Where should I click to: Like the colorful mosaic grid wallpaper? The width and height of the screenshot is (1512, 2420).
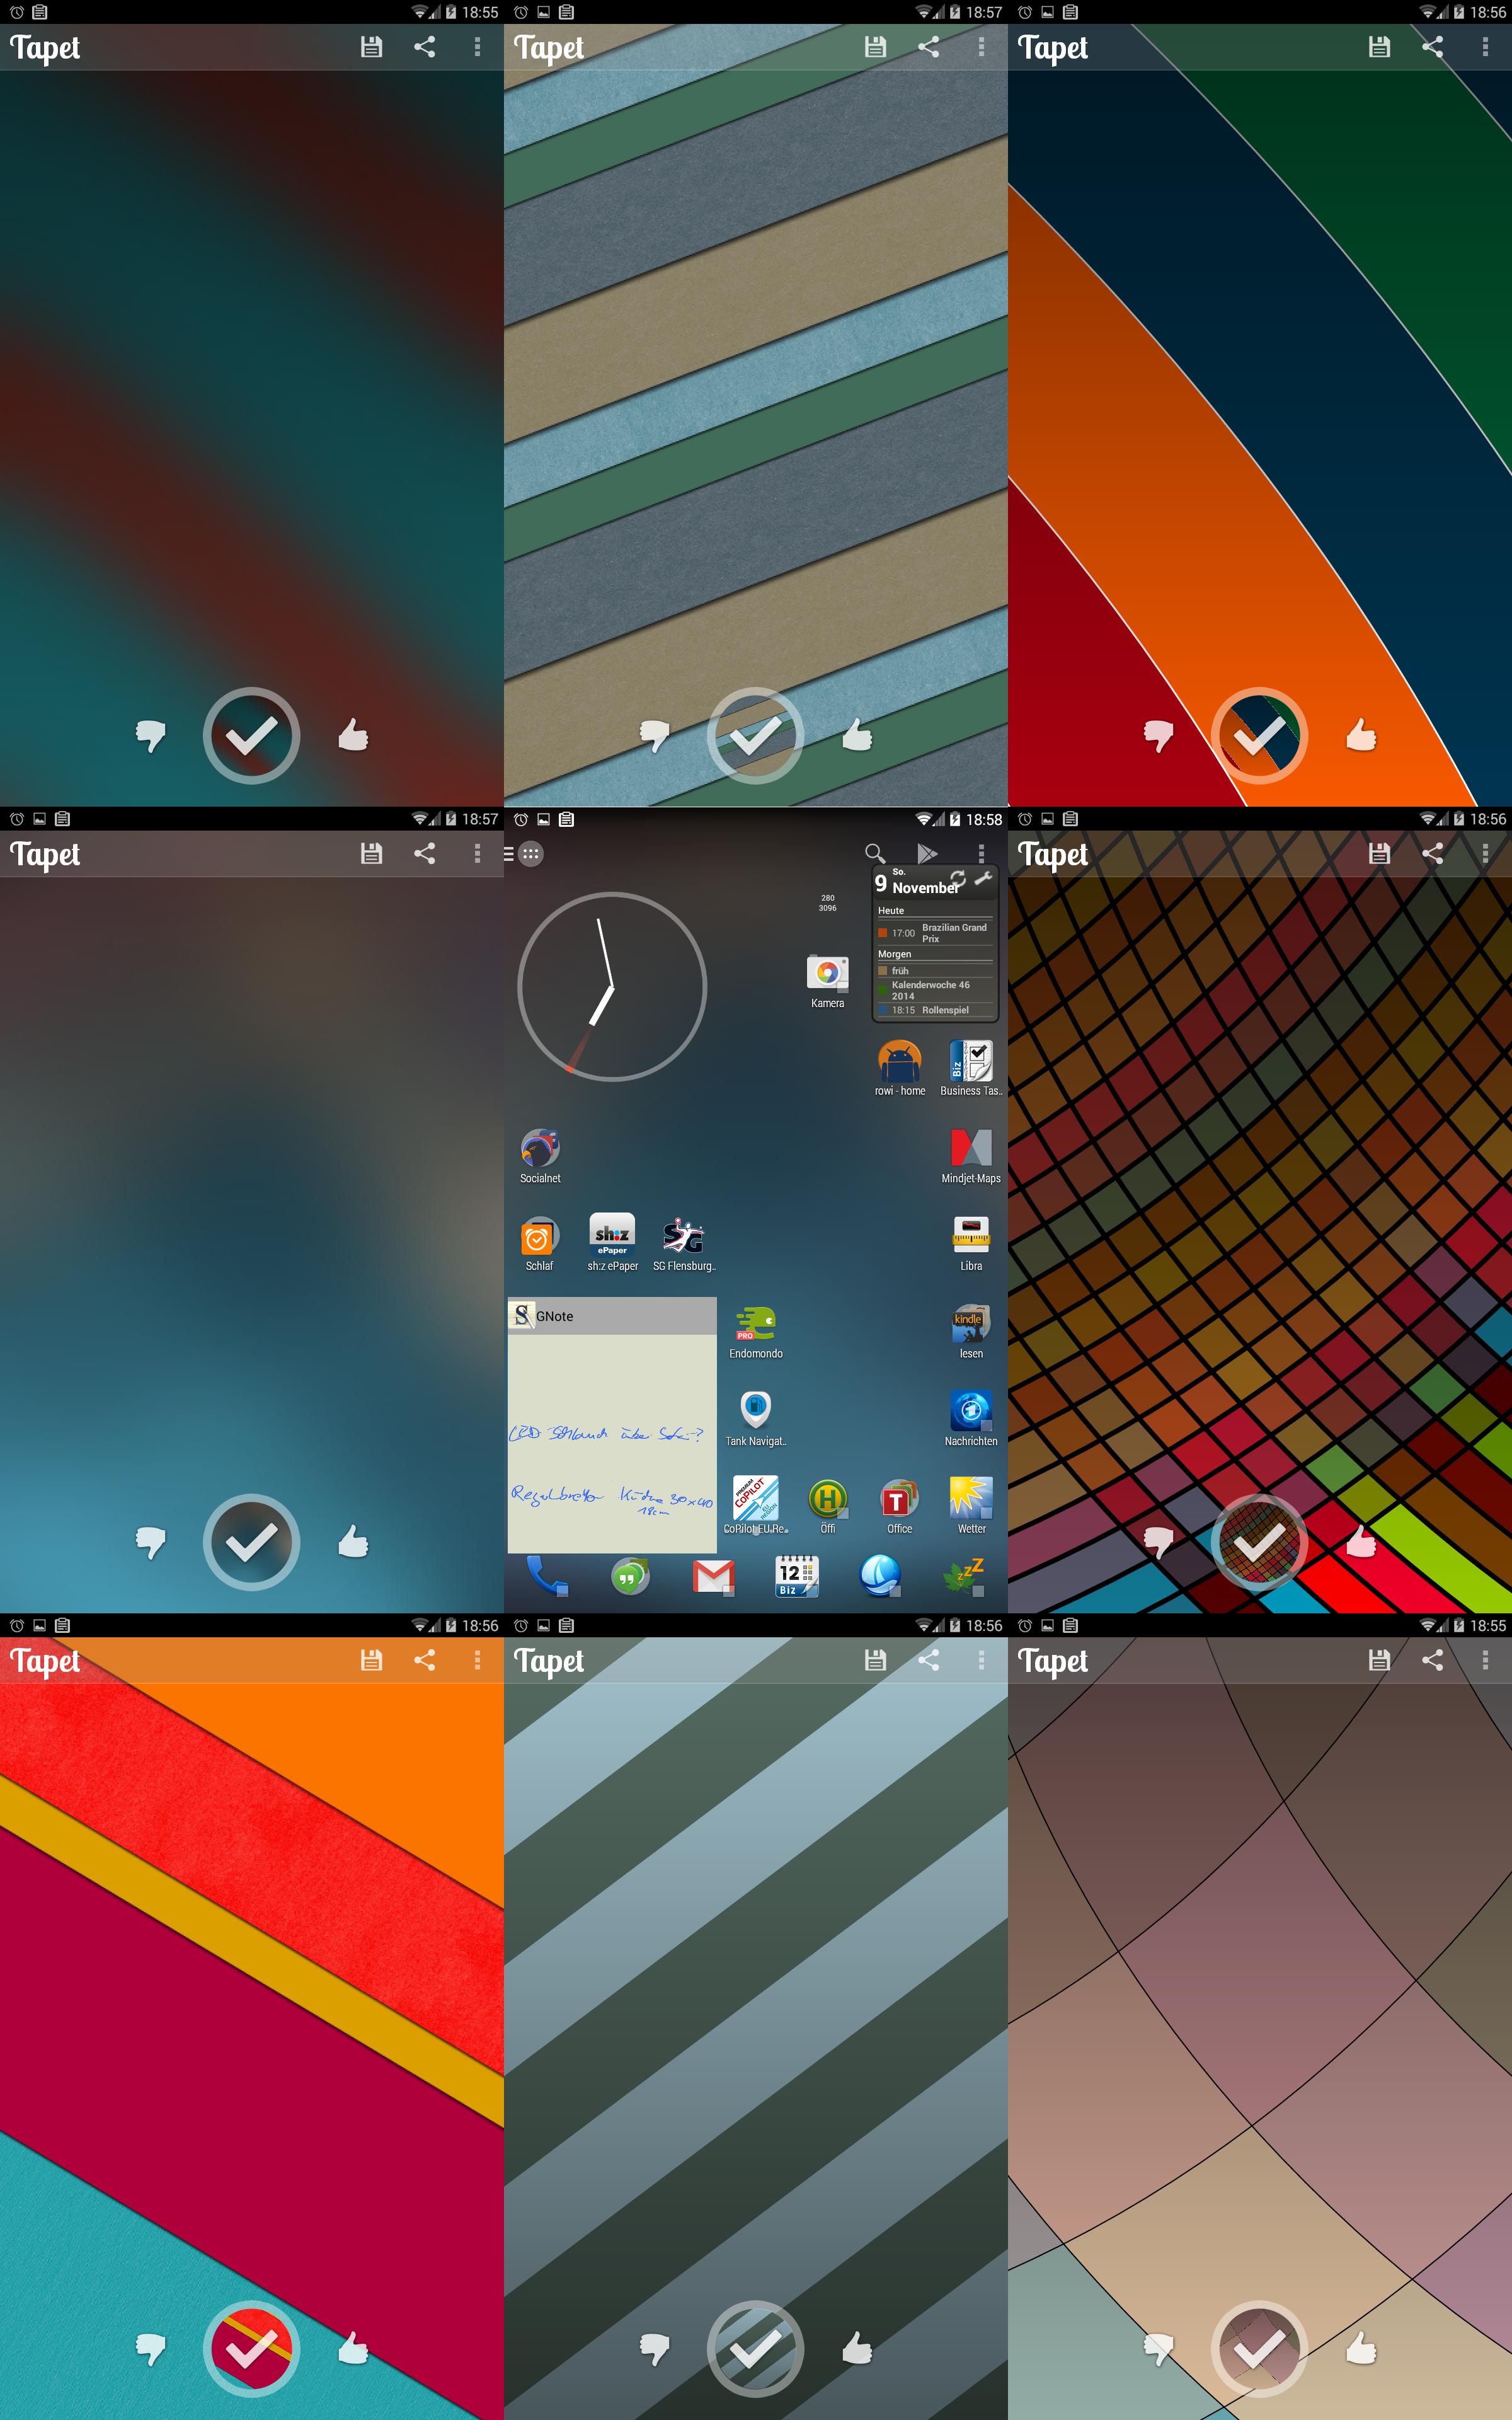1361,1542
